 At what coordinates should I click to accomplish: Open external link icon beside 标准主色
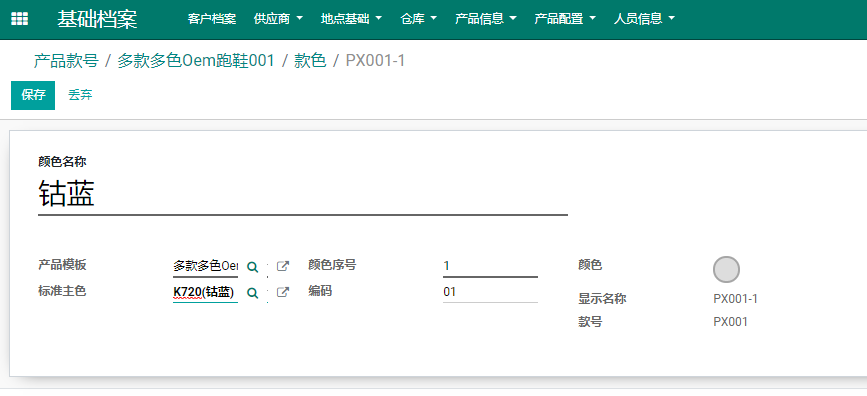tap(283, 292)
